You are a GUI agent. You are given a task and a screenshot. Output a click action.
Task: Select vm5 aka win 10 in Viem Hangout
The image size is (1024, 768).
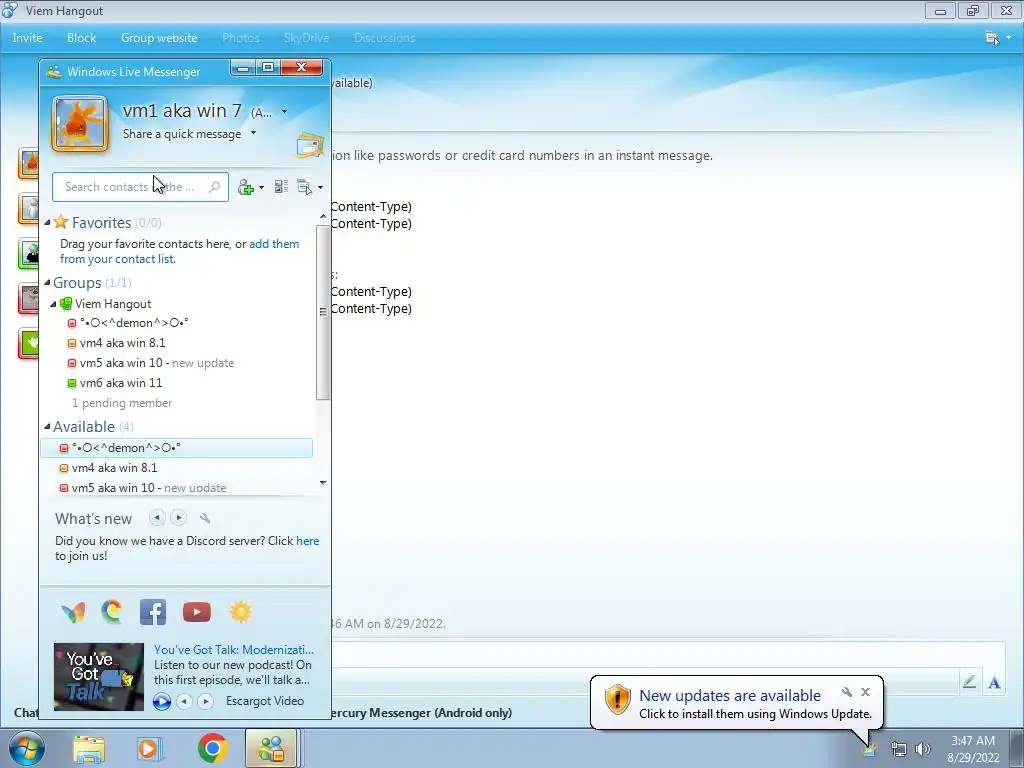[x=150, y=363]
